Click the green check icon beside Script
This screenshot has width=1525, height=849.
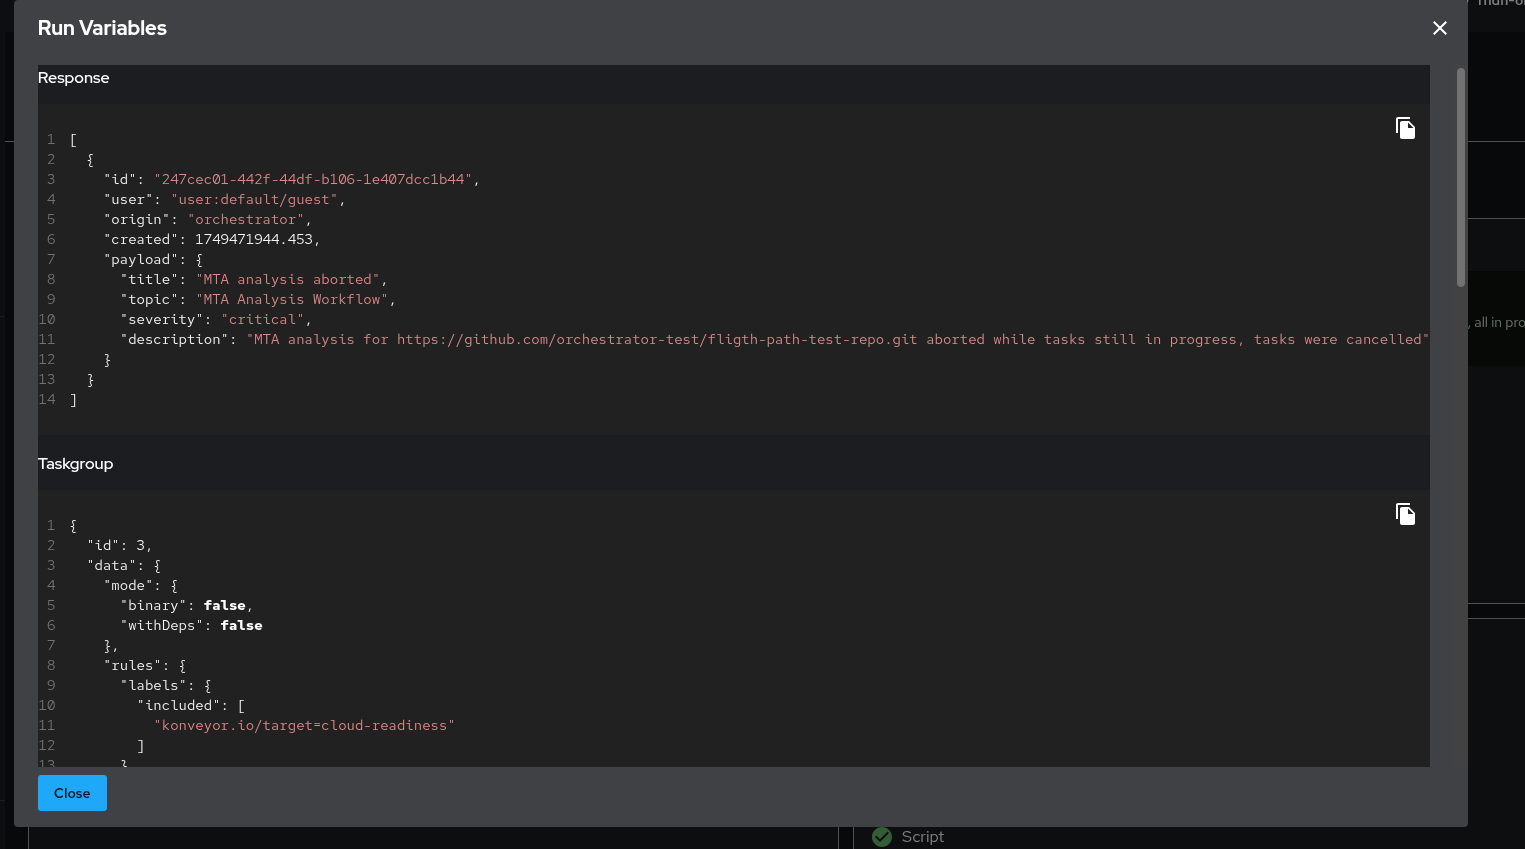click(x=882, y=837)
